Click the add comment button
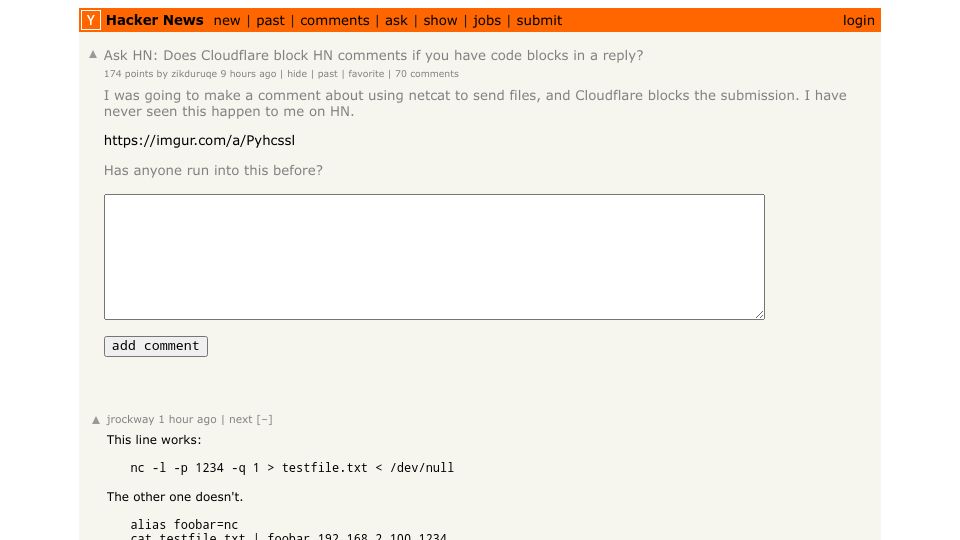 pyautogui.click(x=156, y=346)
